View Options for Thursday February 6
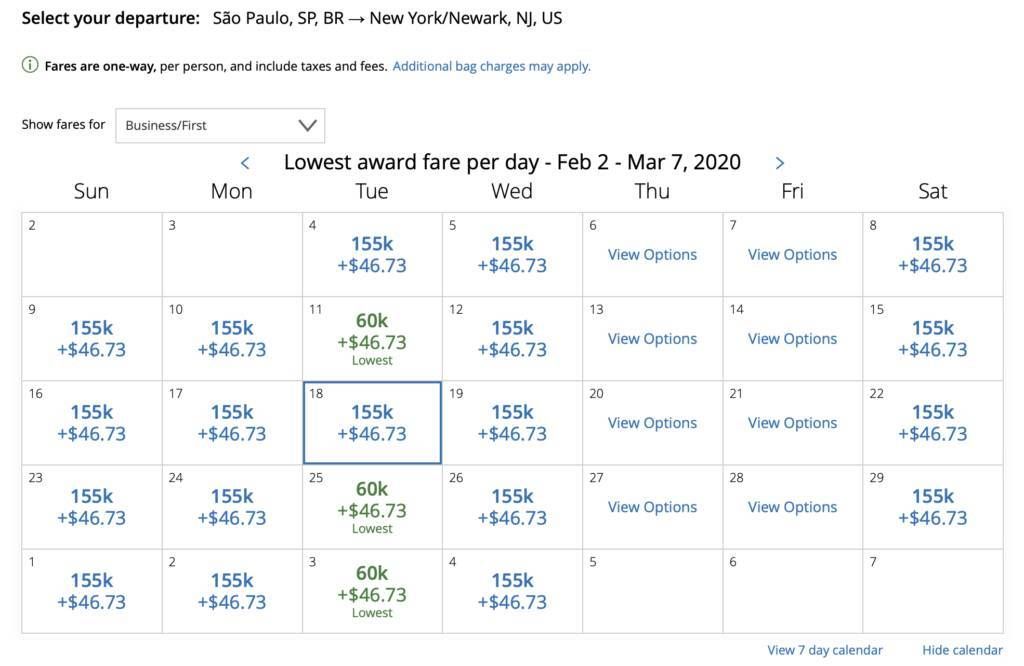The image size is (1024, 666). click(x=652, y=255)
